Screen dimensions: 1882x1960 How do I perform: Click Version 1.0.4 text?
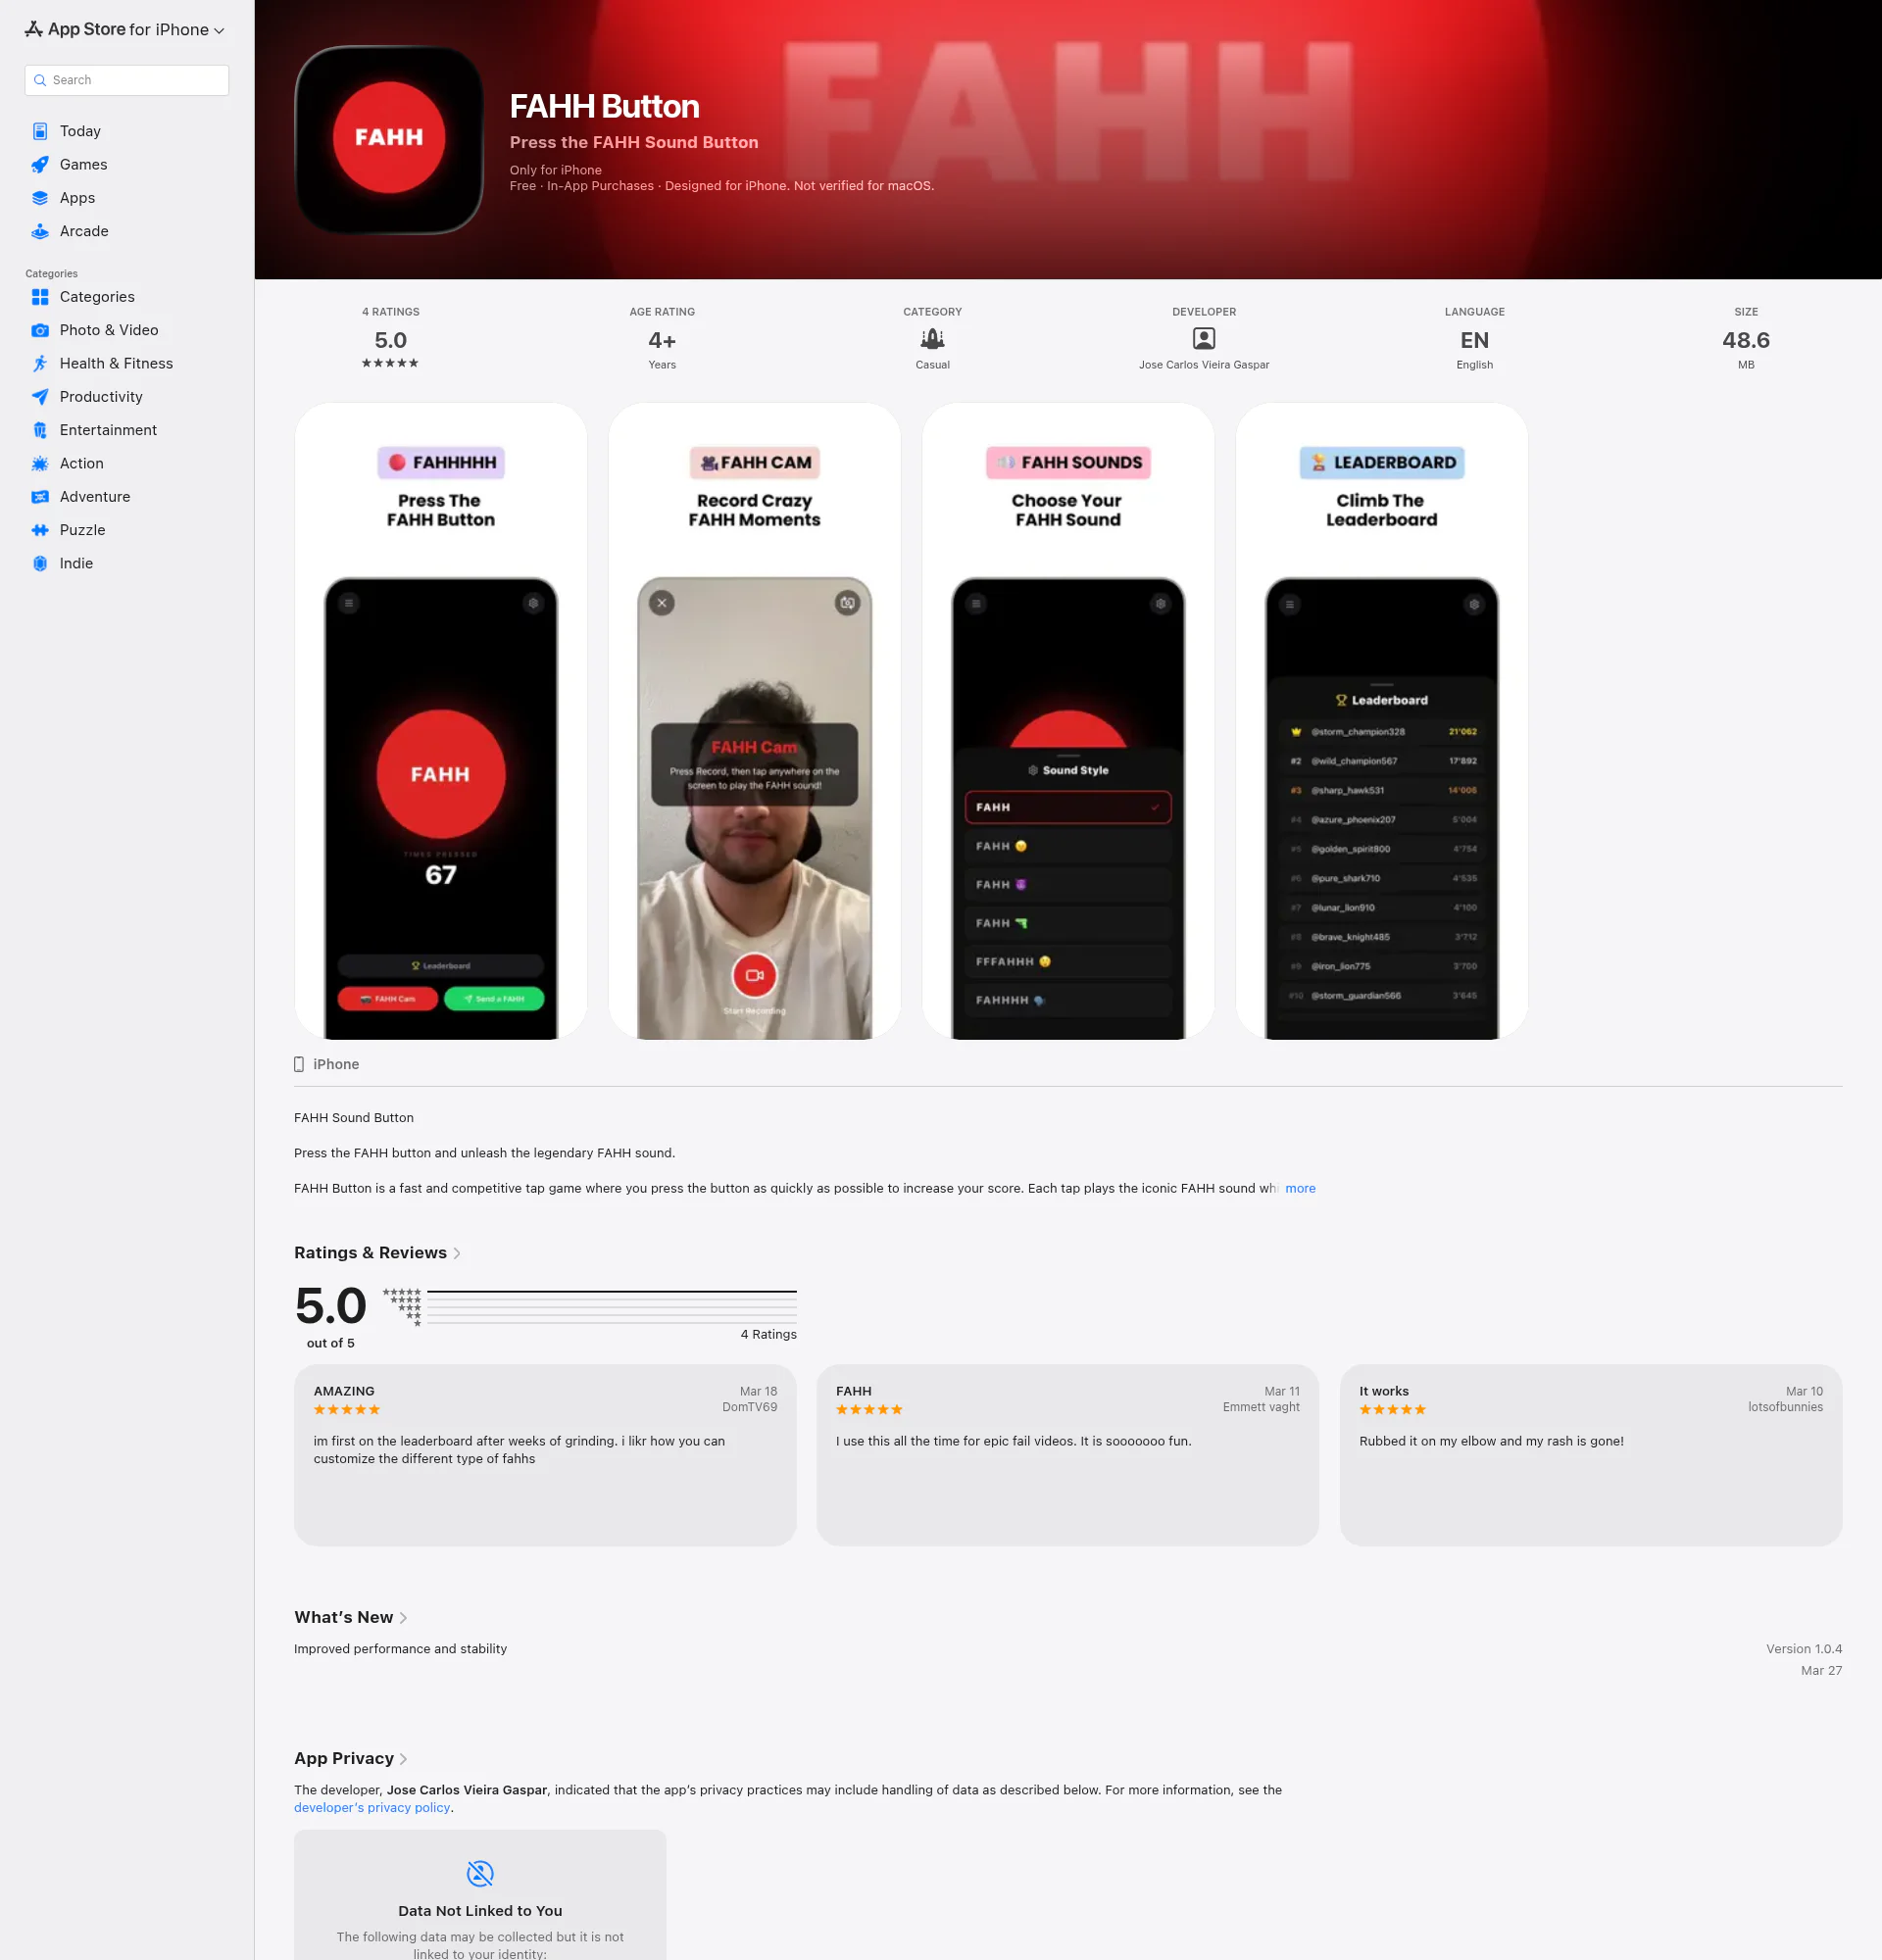tap(1804, 1649)
